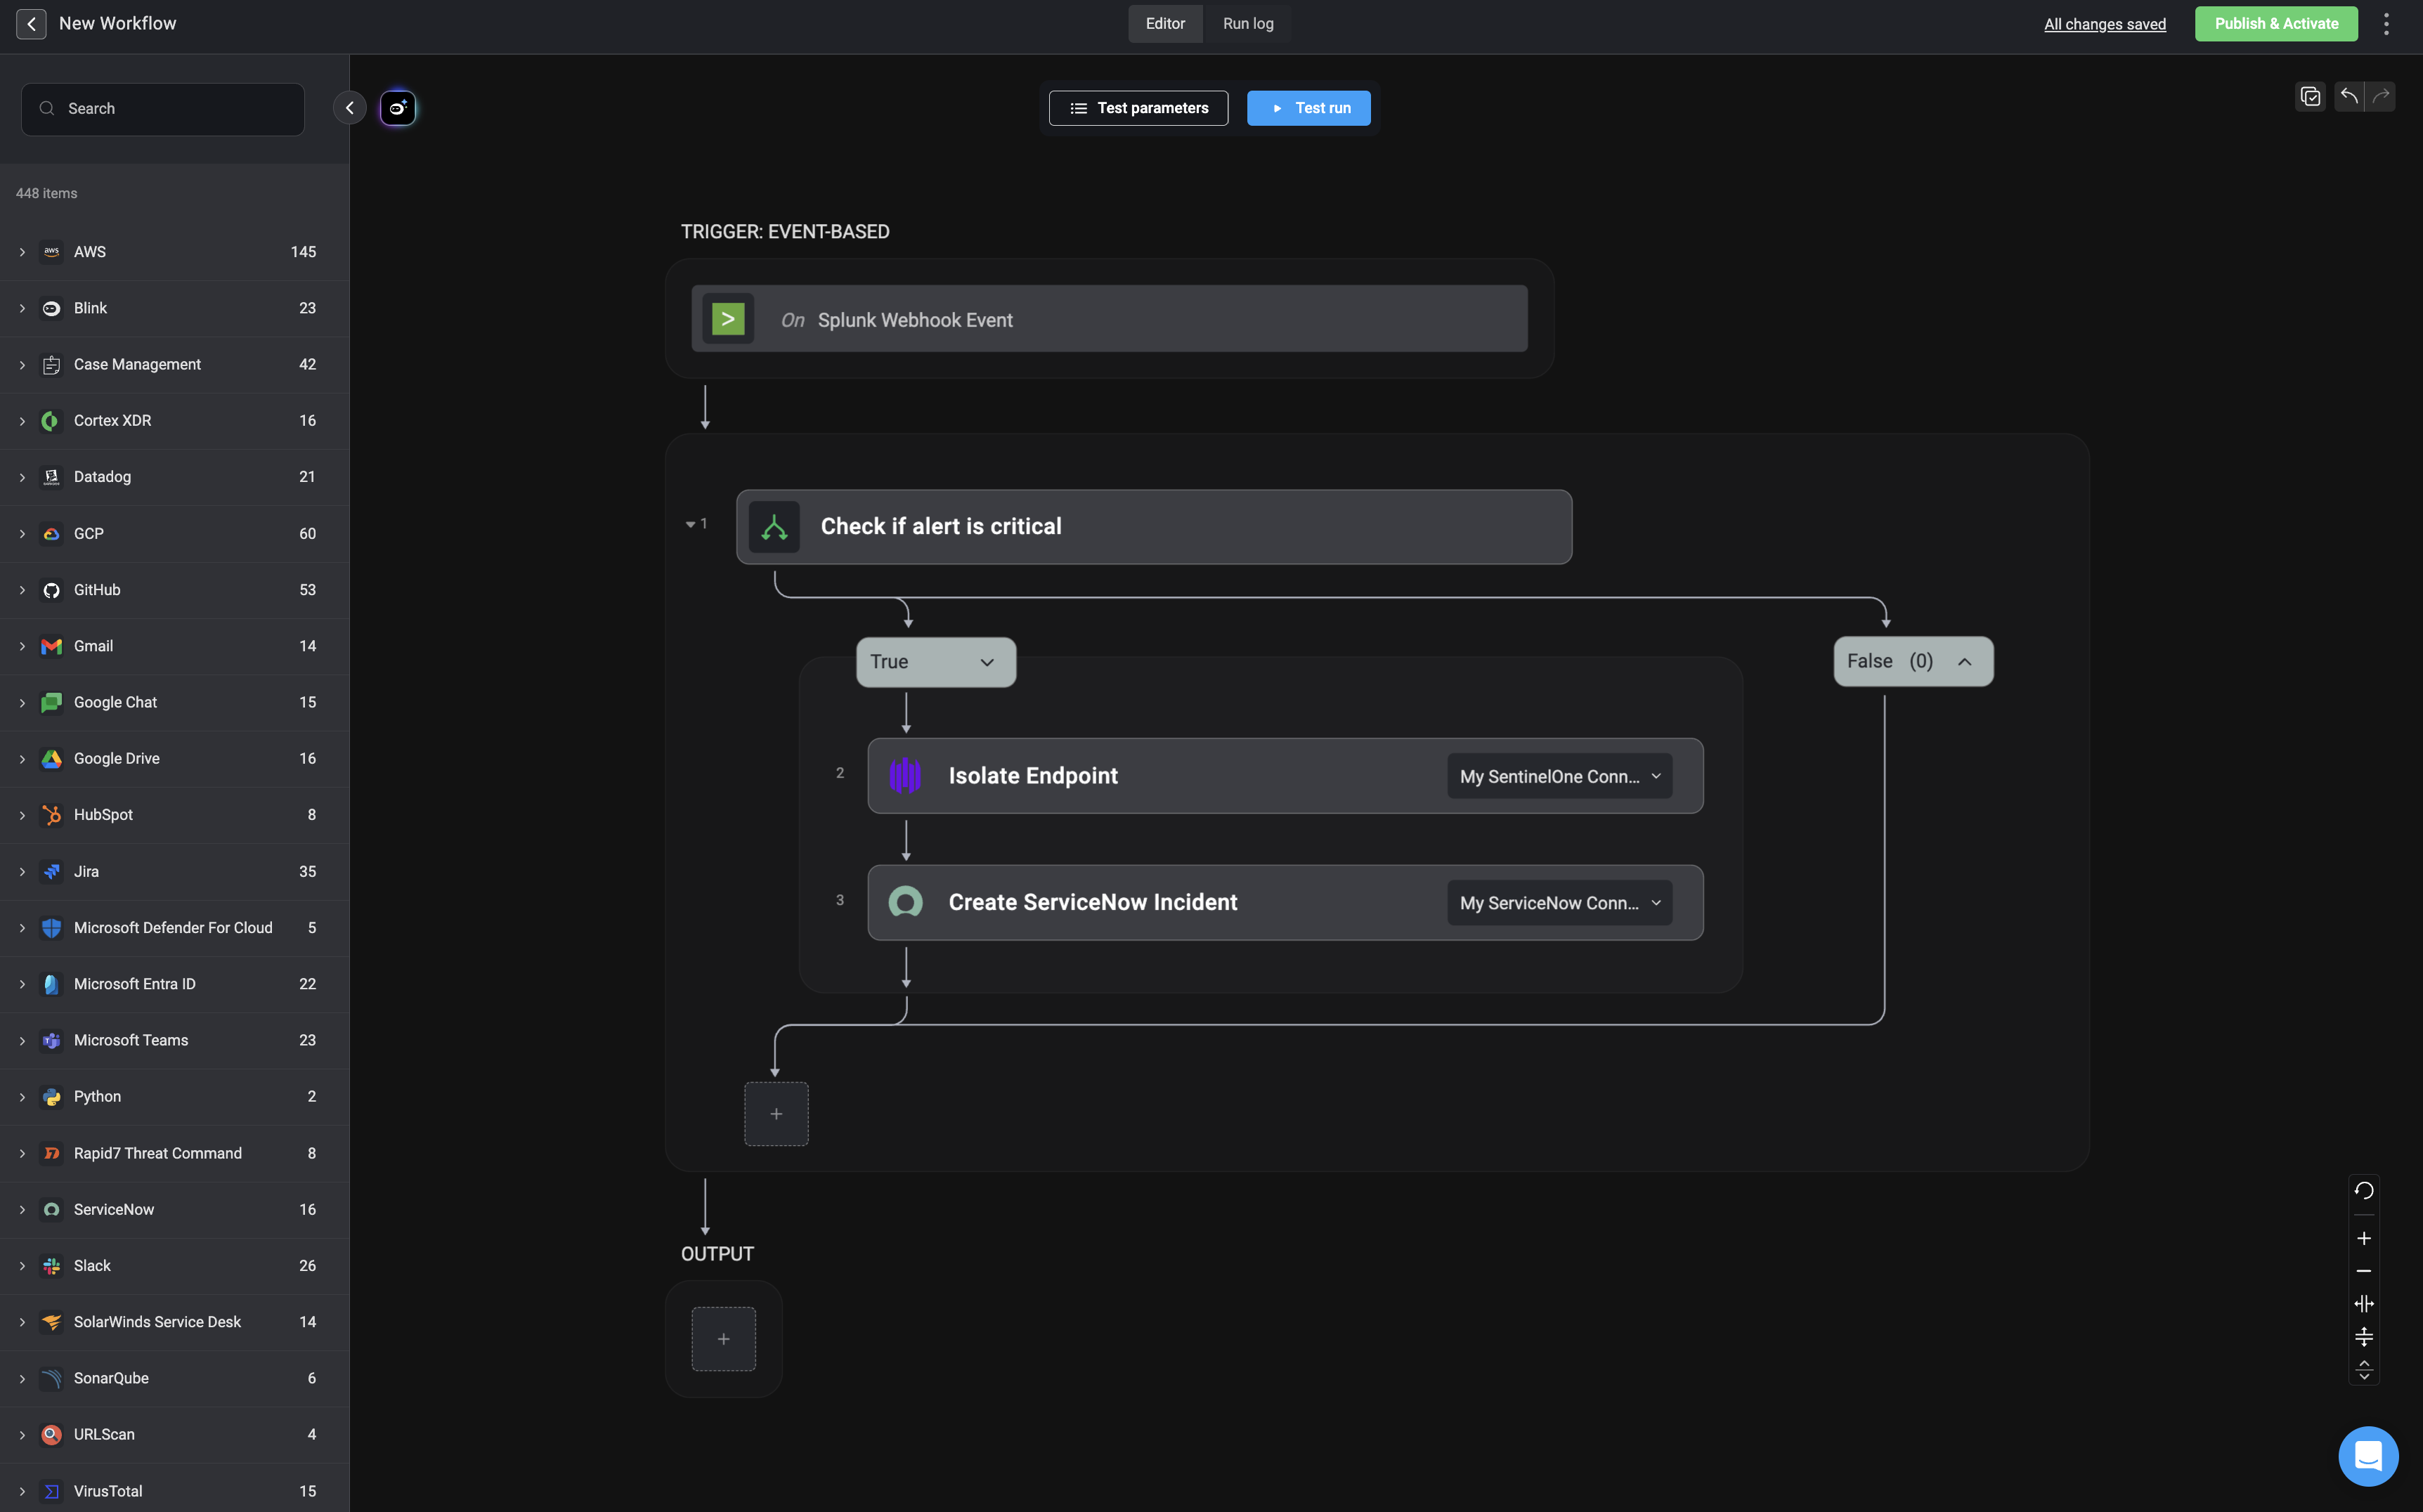
Task: Go back using the top-left arrow button
Action: (x=31, y=24)
